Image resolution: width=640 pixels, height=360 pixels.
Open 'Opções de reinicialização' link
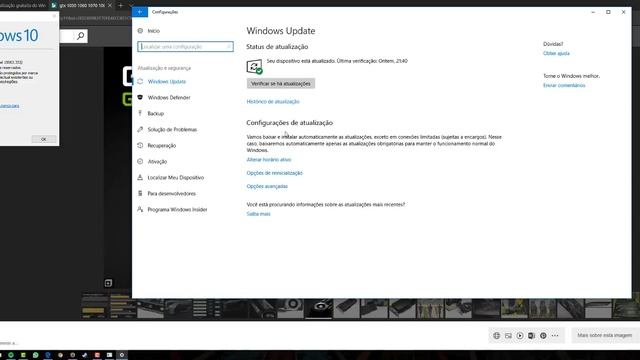click(x=274, y=173)
